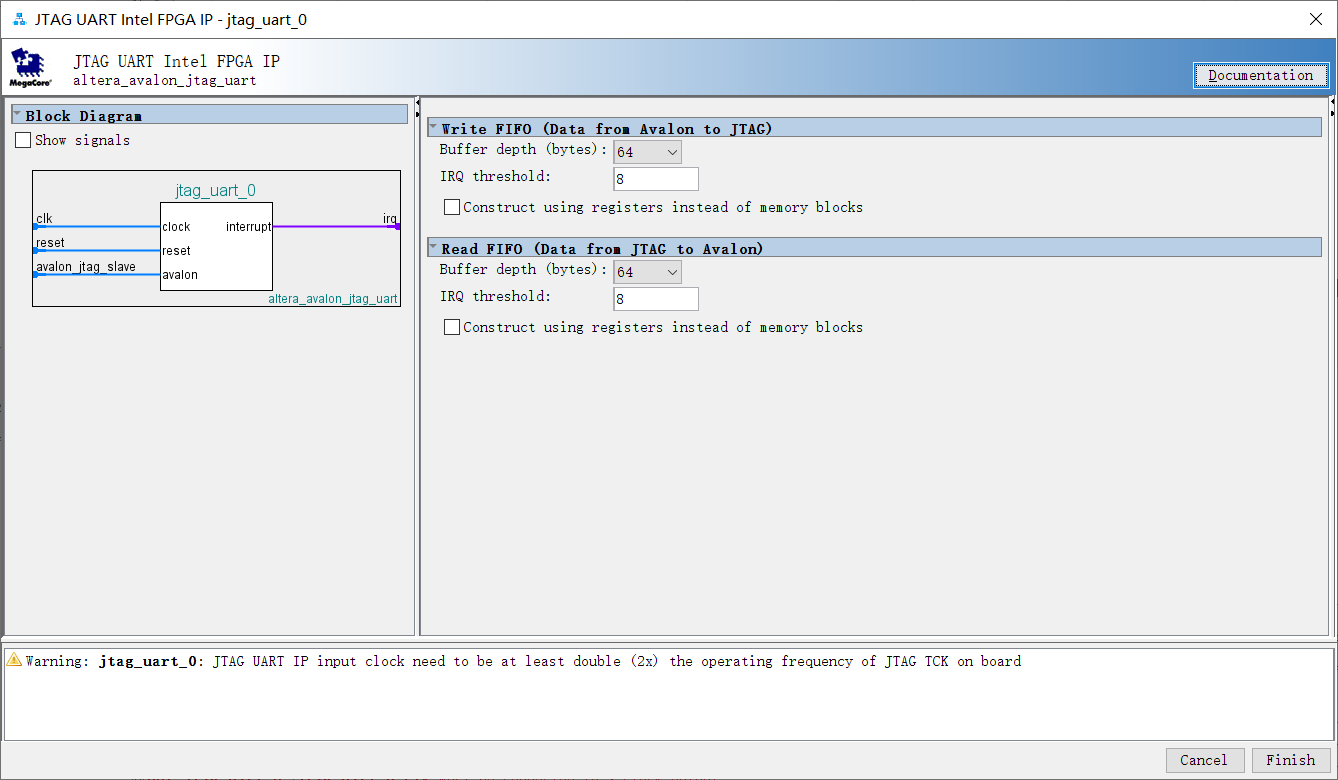
Task: Click the avalon label inside block
Action: tap(180, 275)
